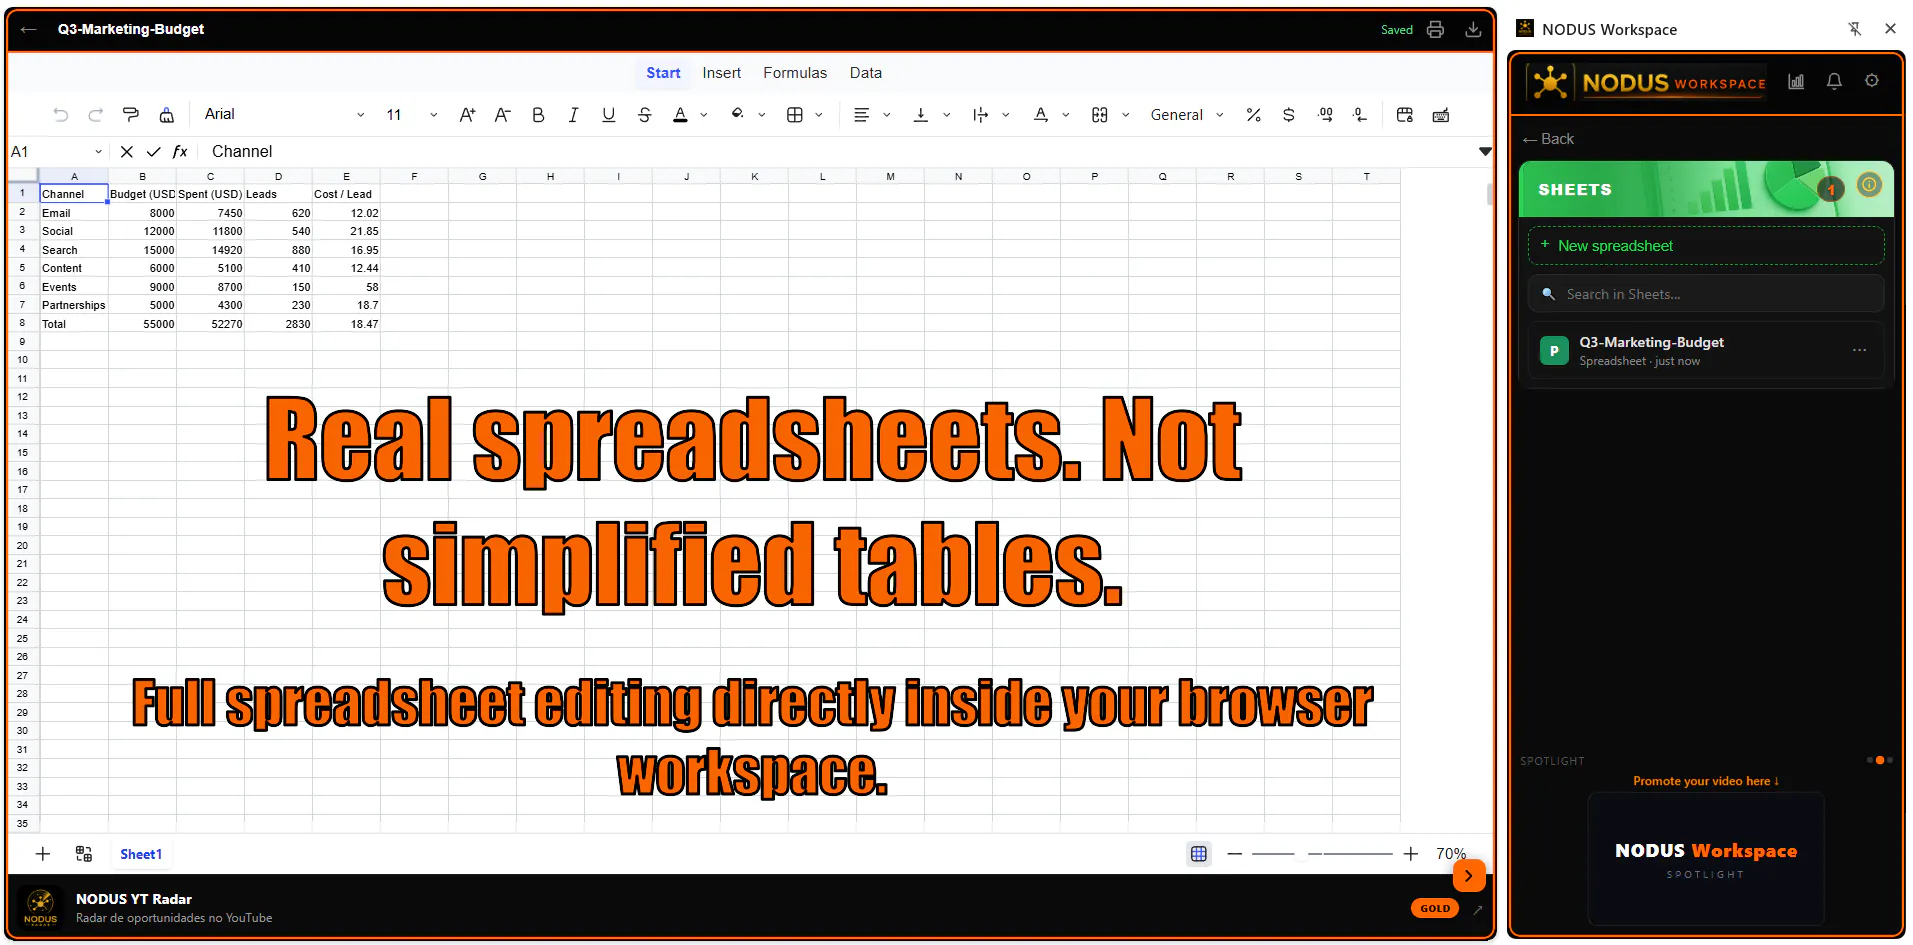Toggle underline formatting

tap(608, 115)
